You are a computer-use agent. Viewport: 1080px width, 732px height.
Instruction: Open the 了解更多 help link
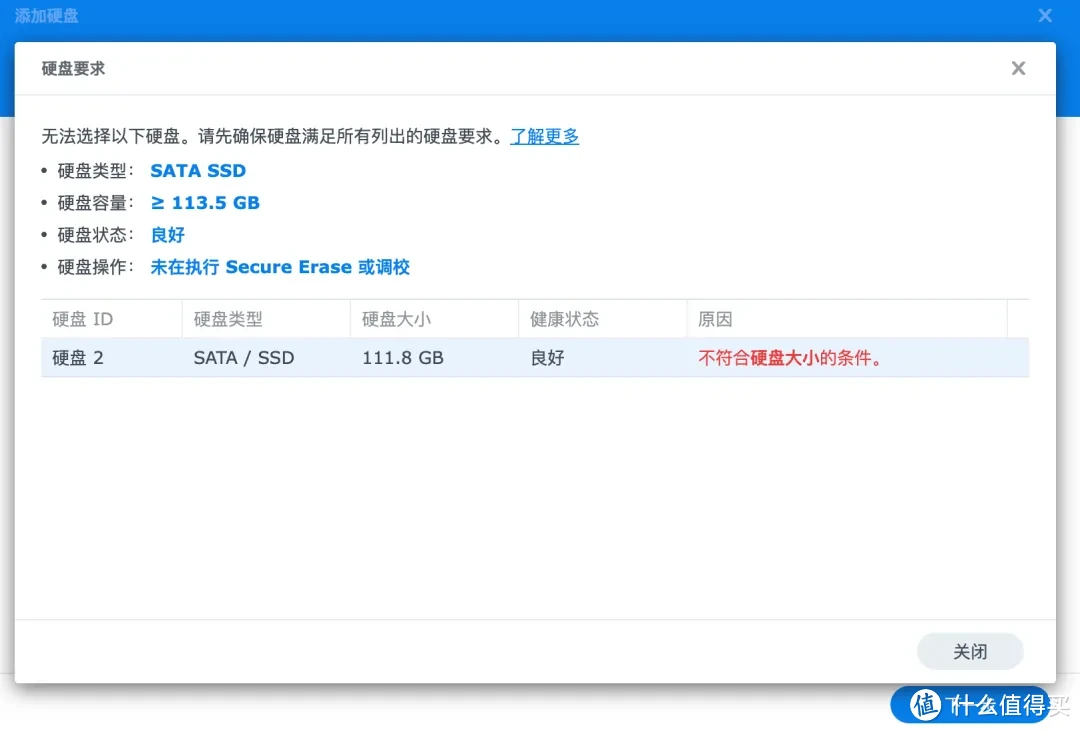coord(544,136)
